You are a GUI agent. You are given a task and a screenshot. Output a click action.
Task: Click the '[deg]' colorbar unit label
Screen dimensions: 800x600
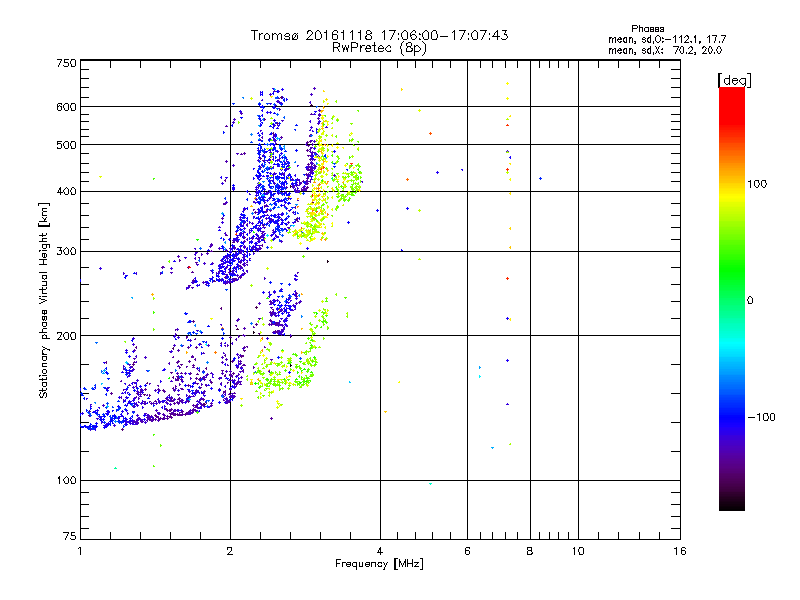coord(734,80)
